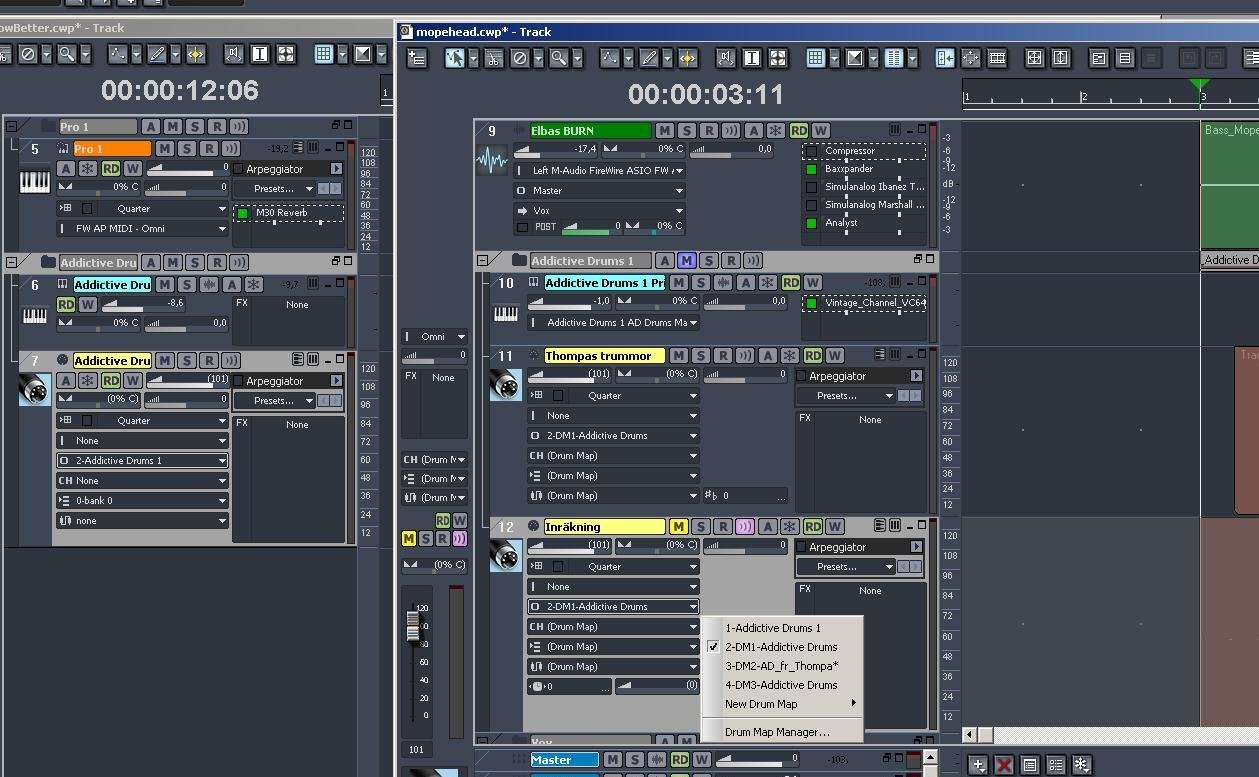The width and height of the screenshot is (1259, 777).
Task: Click the Thompas trummor track name field
Action: pos(603,355)
